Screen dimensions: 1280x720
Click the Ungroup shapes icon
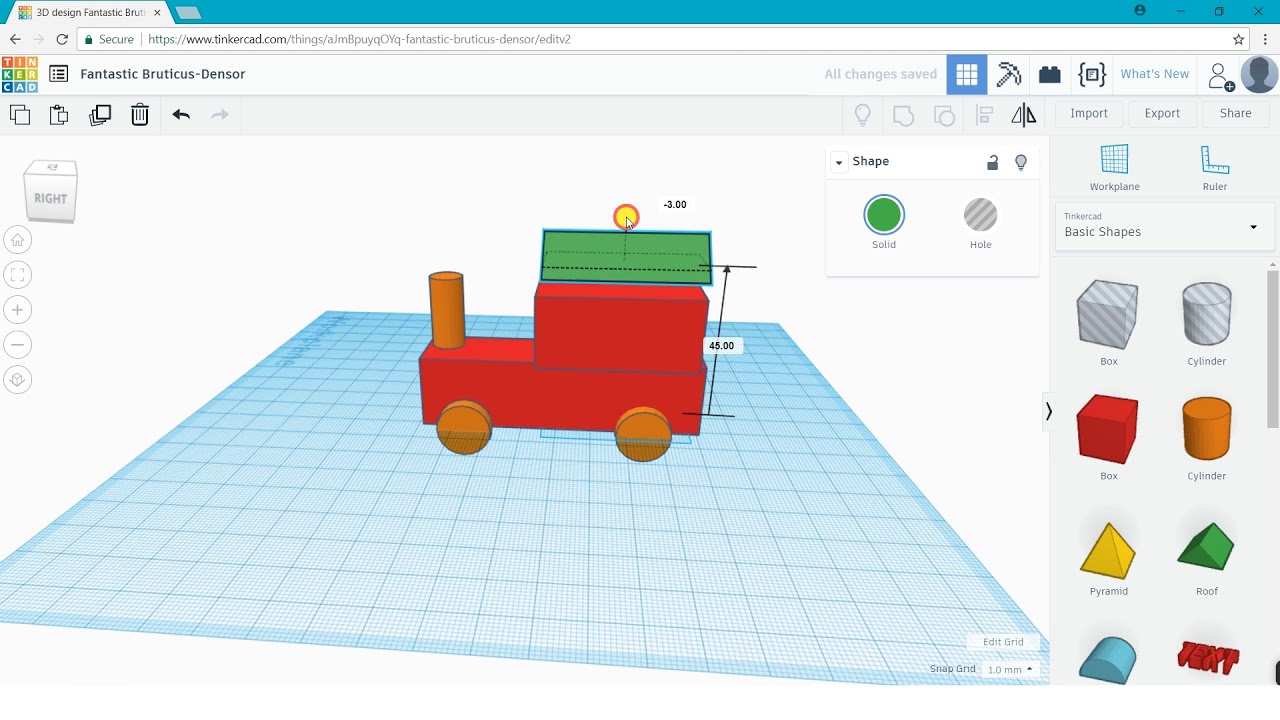(944, 115)
